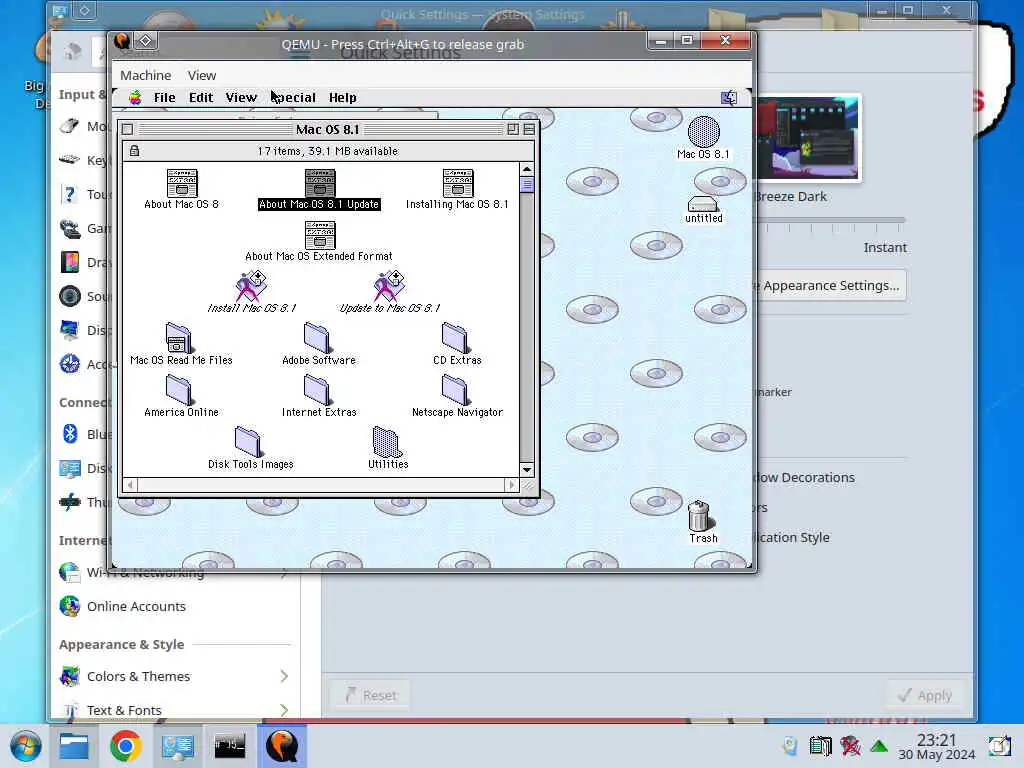
Task: Open the Apple menu logo
Action: [x=135, y=98]
